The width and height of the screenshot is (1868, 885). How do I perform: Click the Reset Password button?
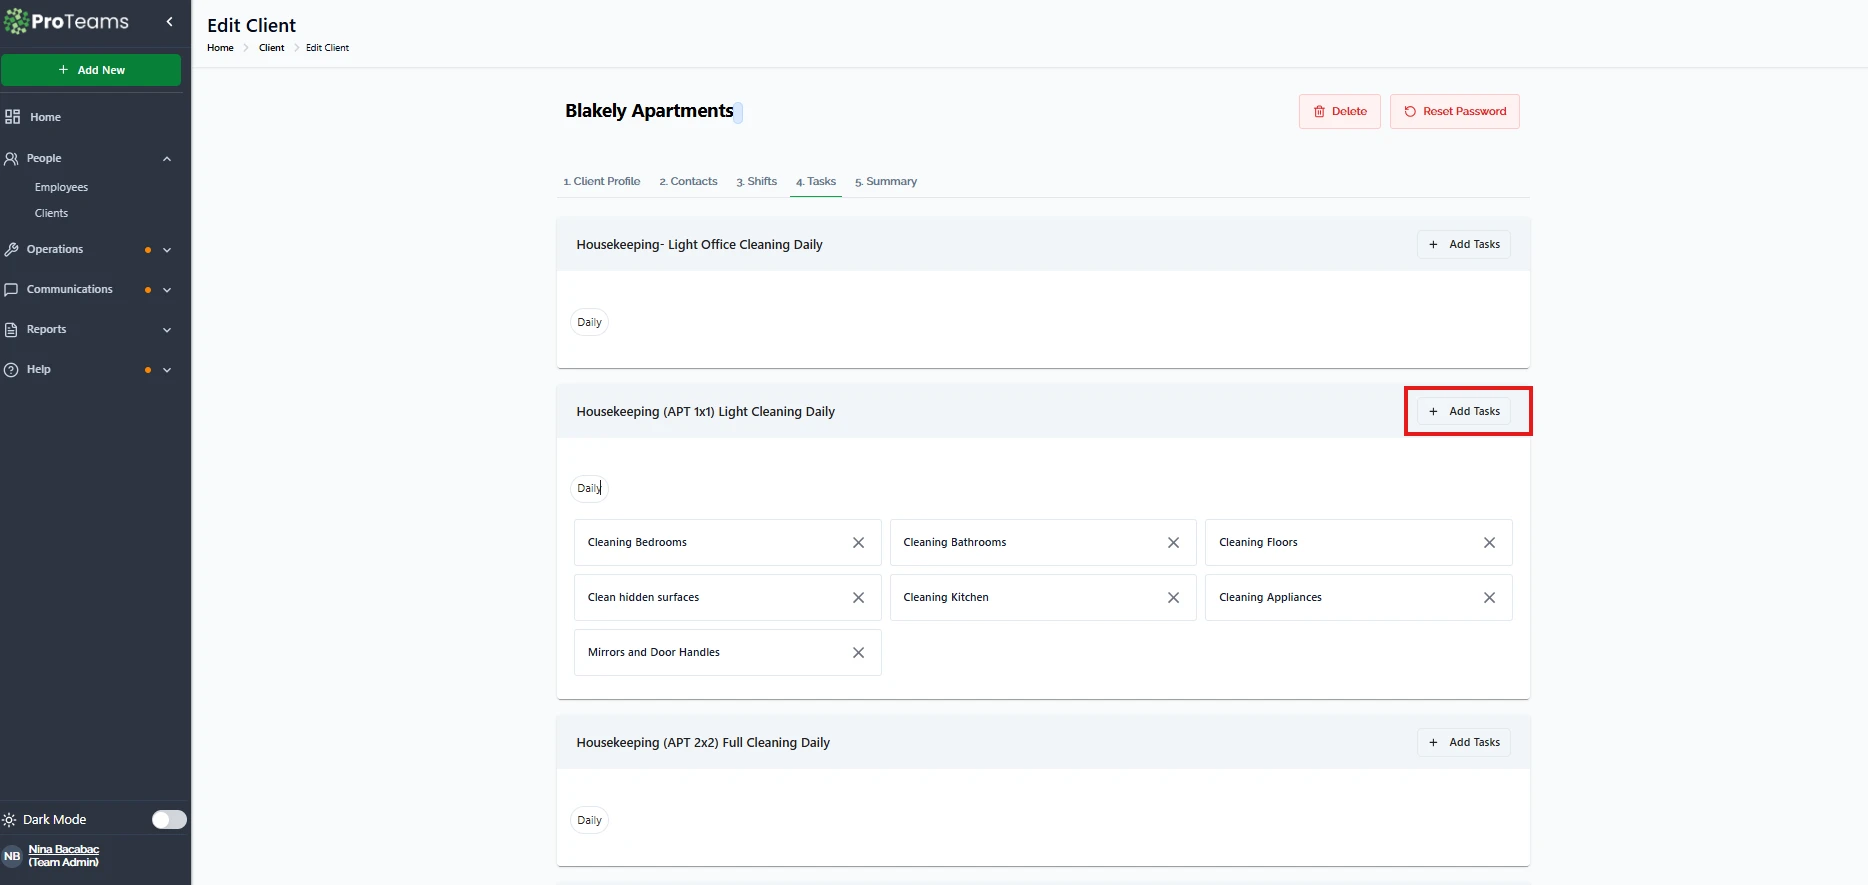click(x=1454, y=112)
